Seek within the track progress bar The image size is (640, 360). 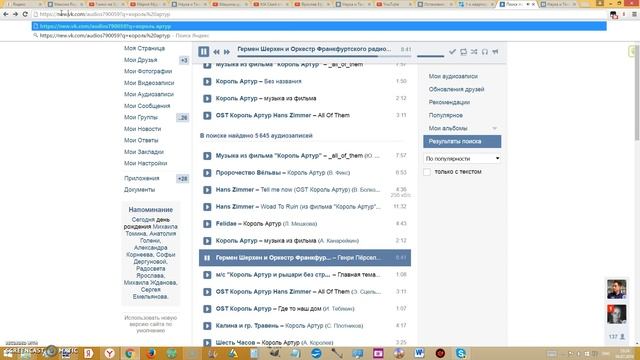click(324, 56)
